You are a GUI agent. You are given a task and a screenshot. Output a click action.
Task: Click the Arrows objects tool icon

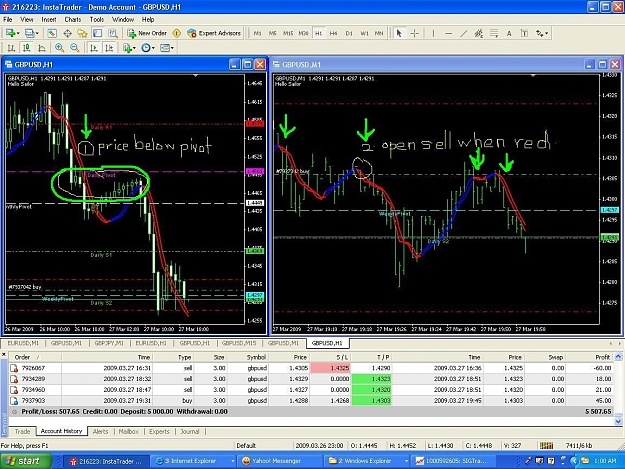pyautogui.click(x=540, y=33)
